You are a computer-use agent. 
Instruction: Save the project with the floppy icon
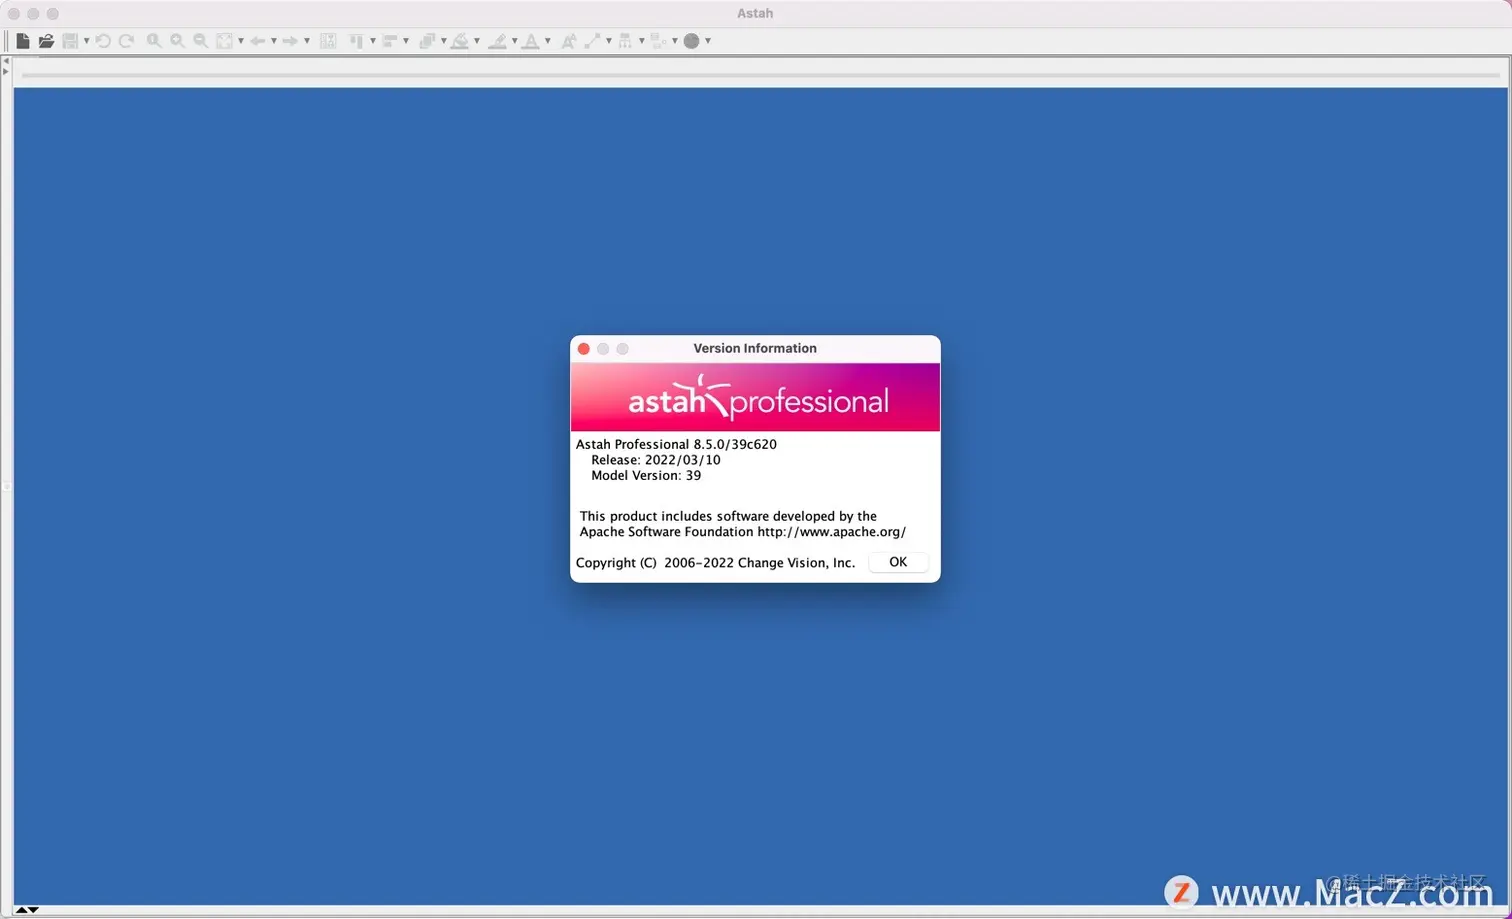tap(70, 41)
